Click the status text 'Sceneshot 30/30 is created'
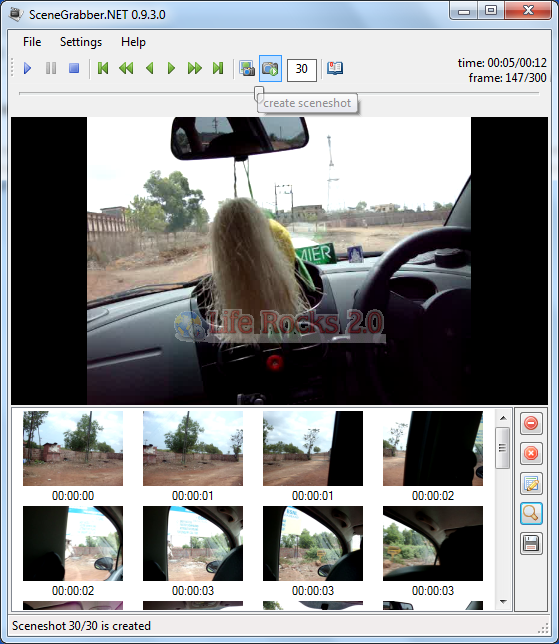Image resolution: width=559 pixels, height=644 pixels. [x=81, y=626]
